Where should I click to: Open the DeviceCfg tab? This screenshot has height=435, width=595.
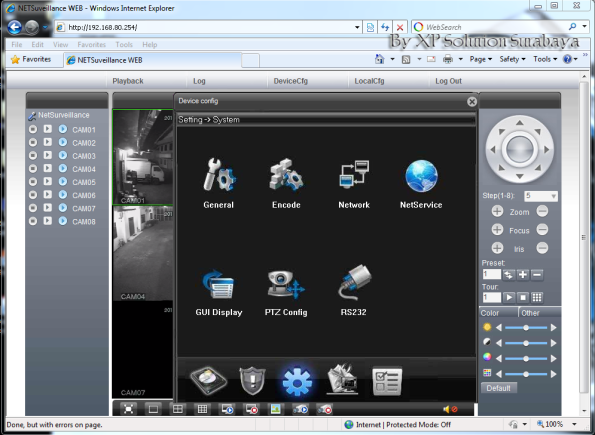point(291,81)
